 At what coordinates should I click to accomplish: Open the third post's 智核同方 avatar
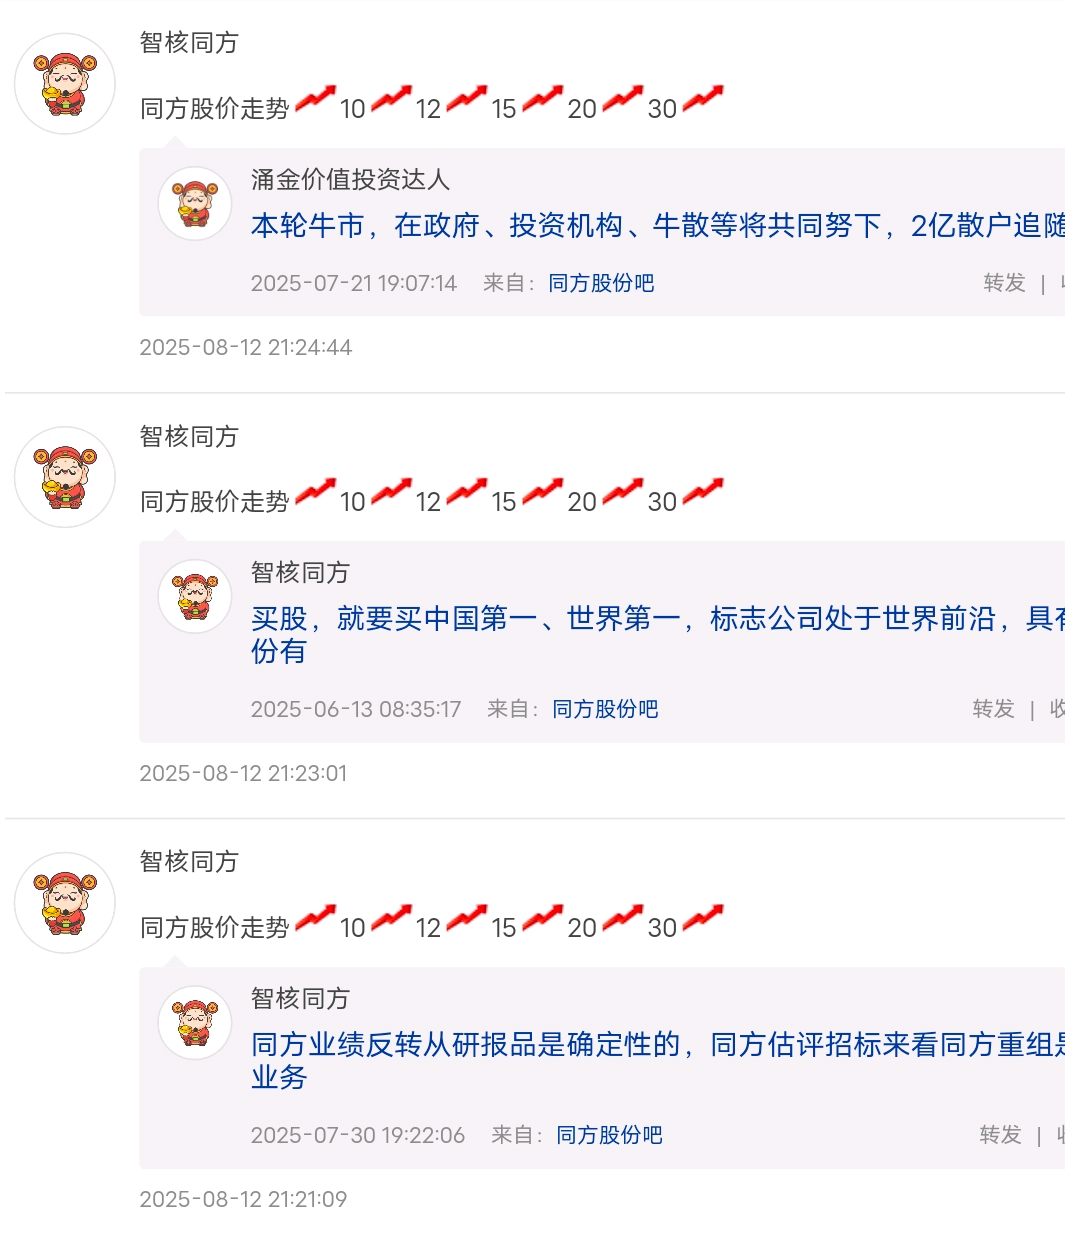click(x=65, y=903)
